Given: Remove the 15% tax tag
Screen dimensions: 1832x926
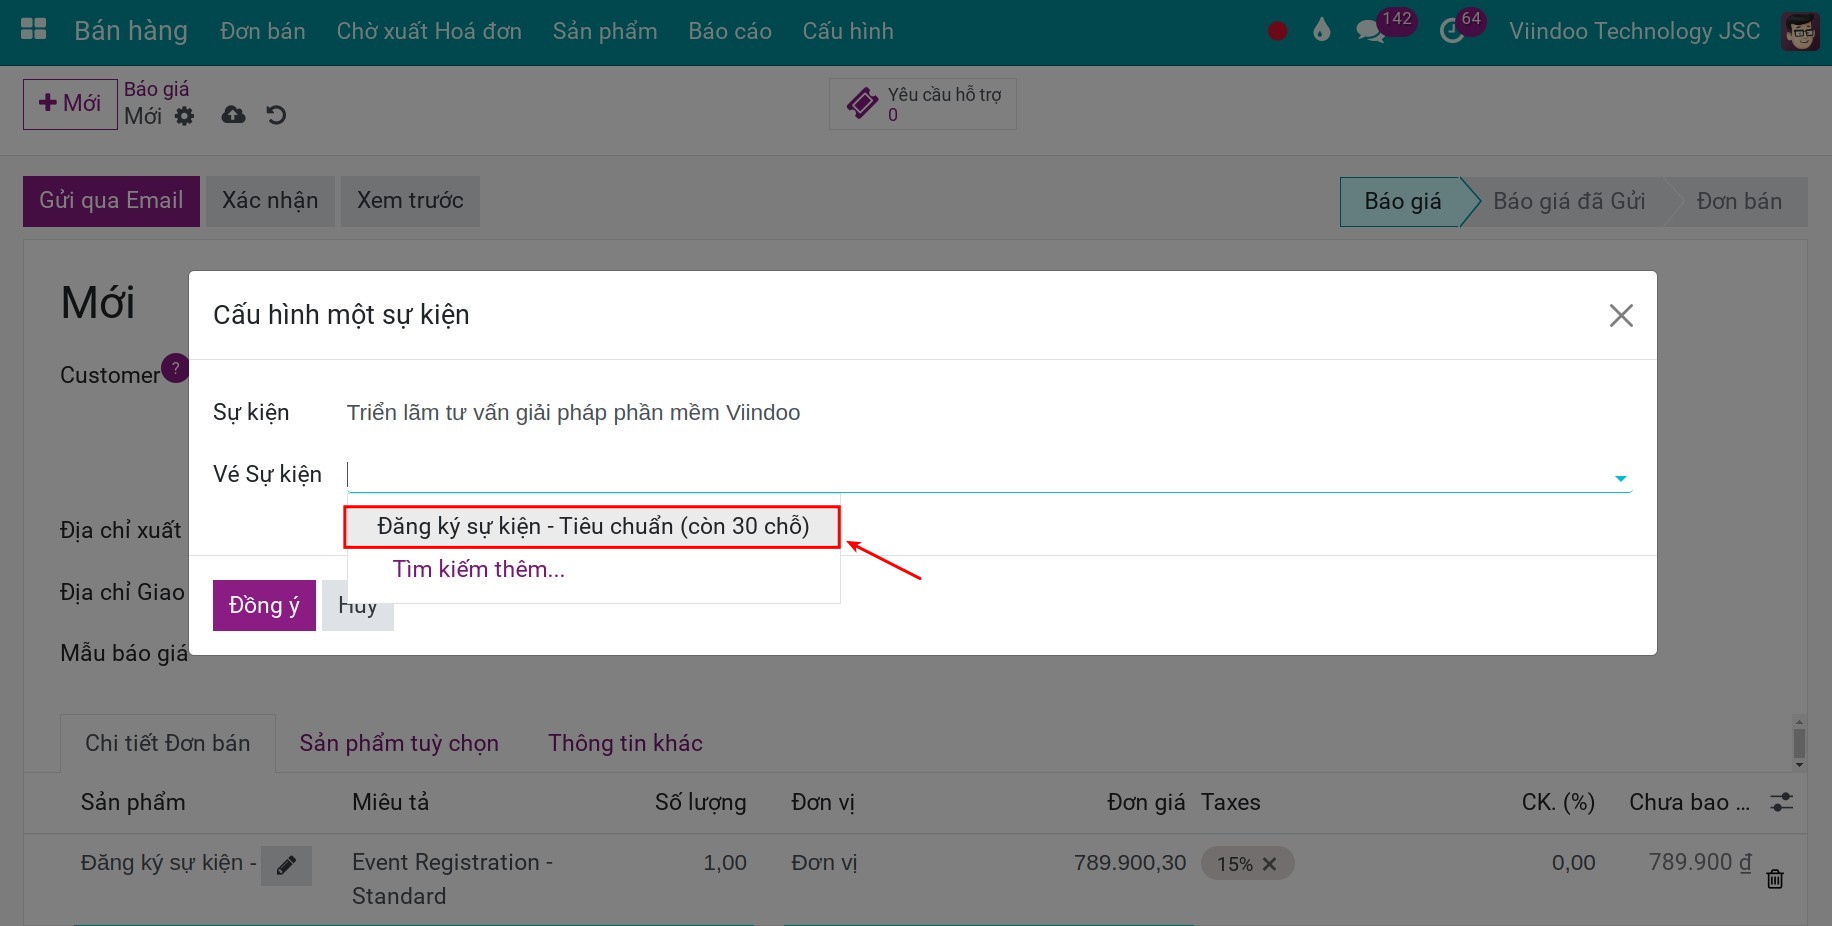Looking at the screenshot, I should (1269, 864).
